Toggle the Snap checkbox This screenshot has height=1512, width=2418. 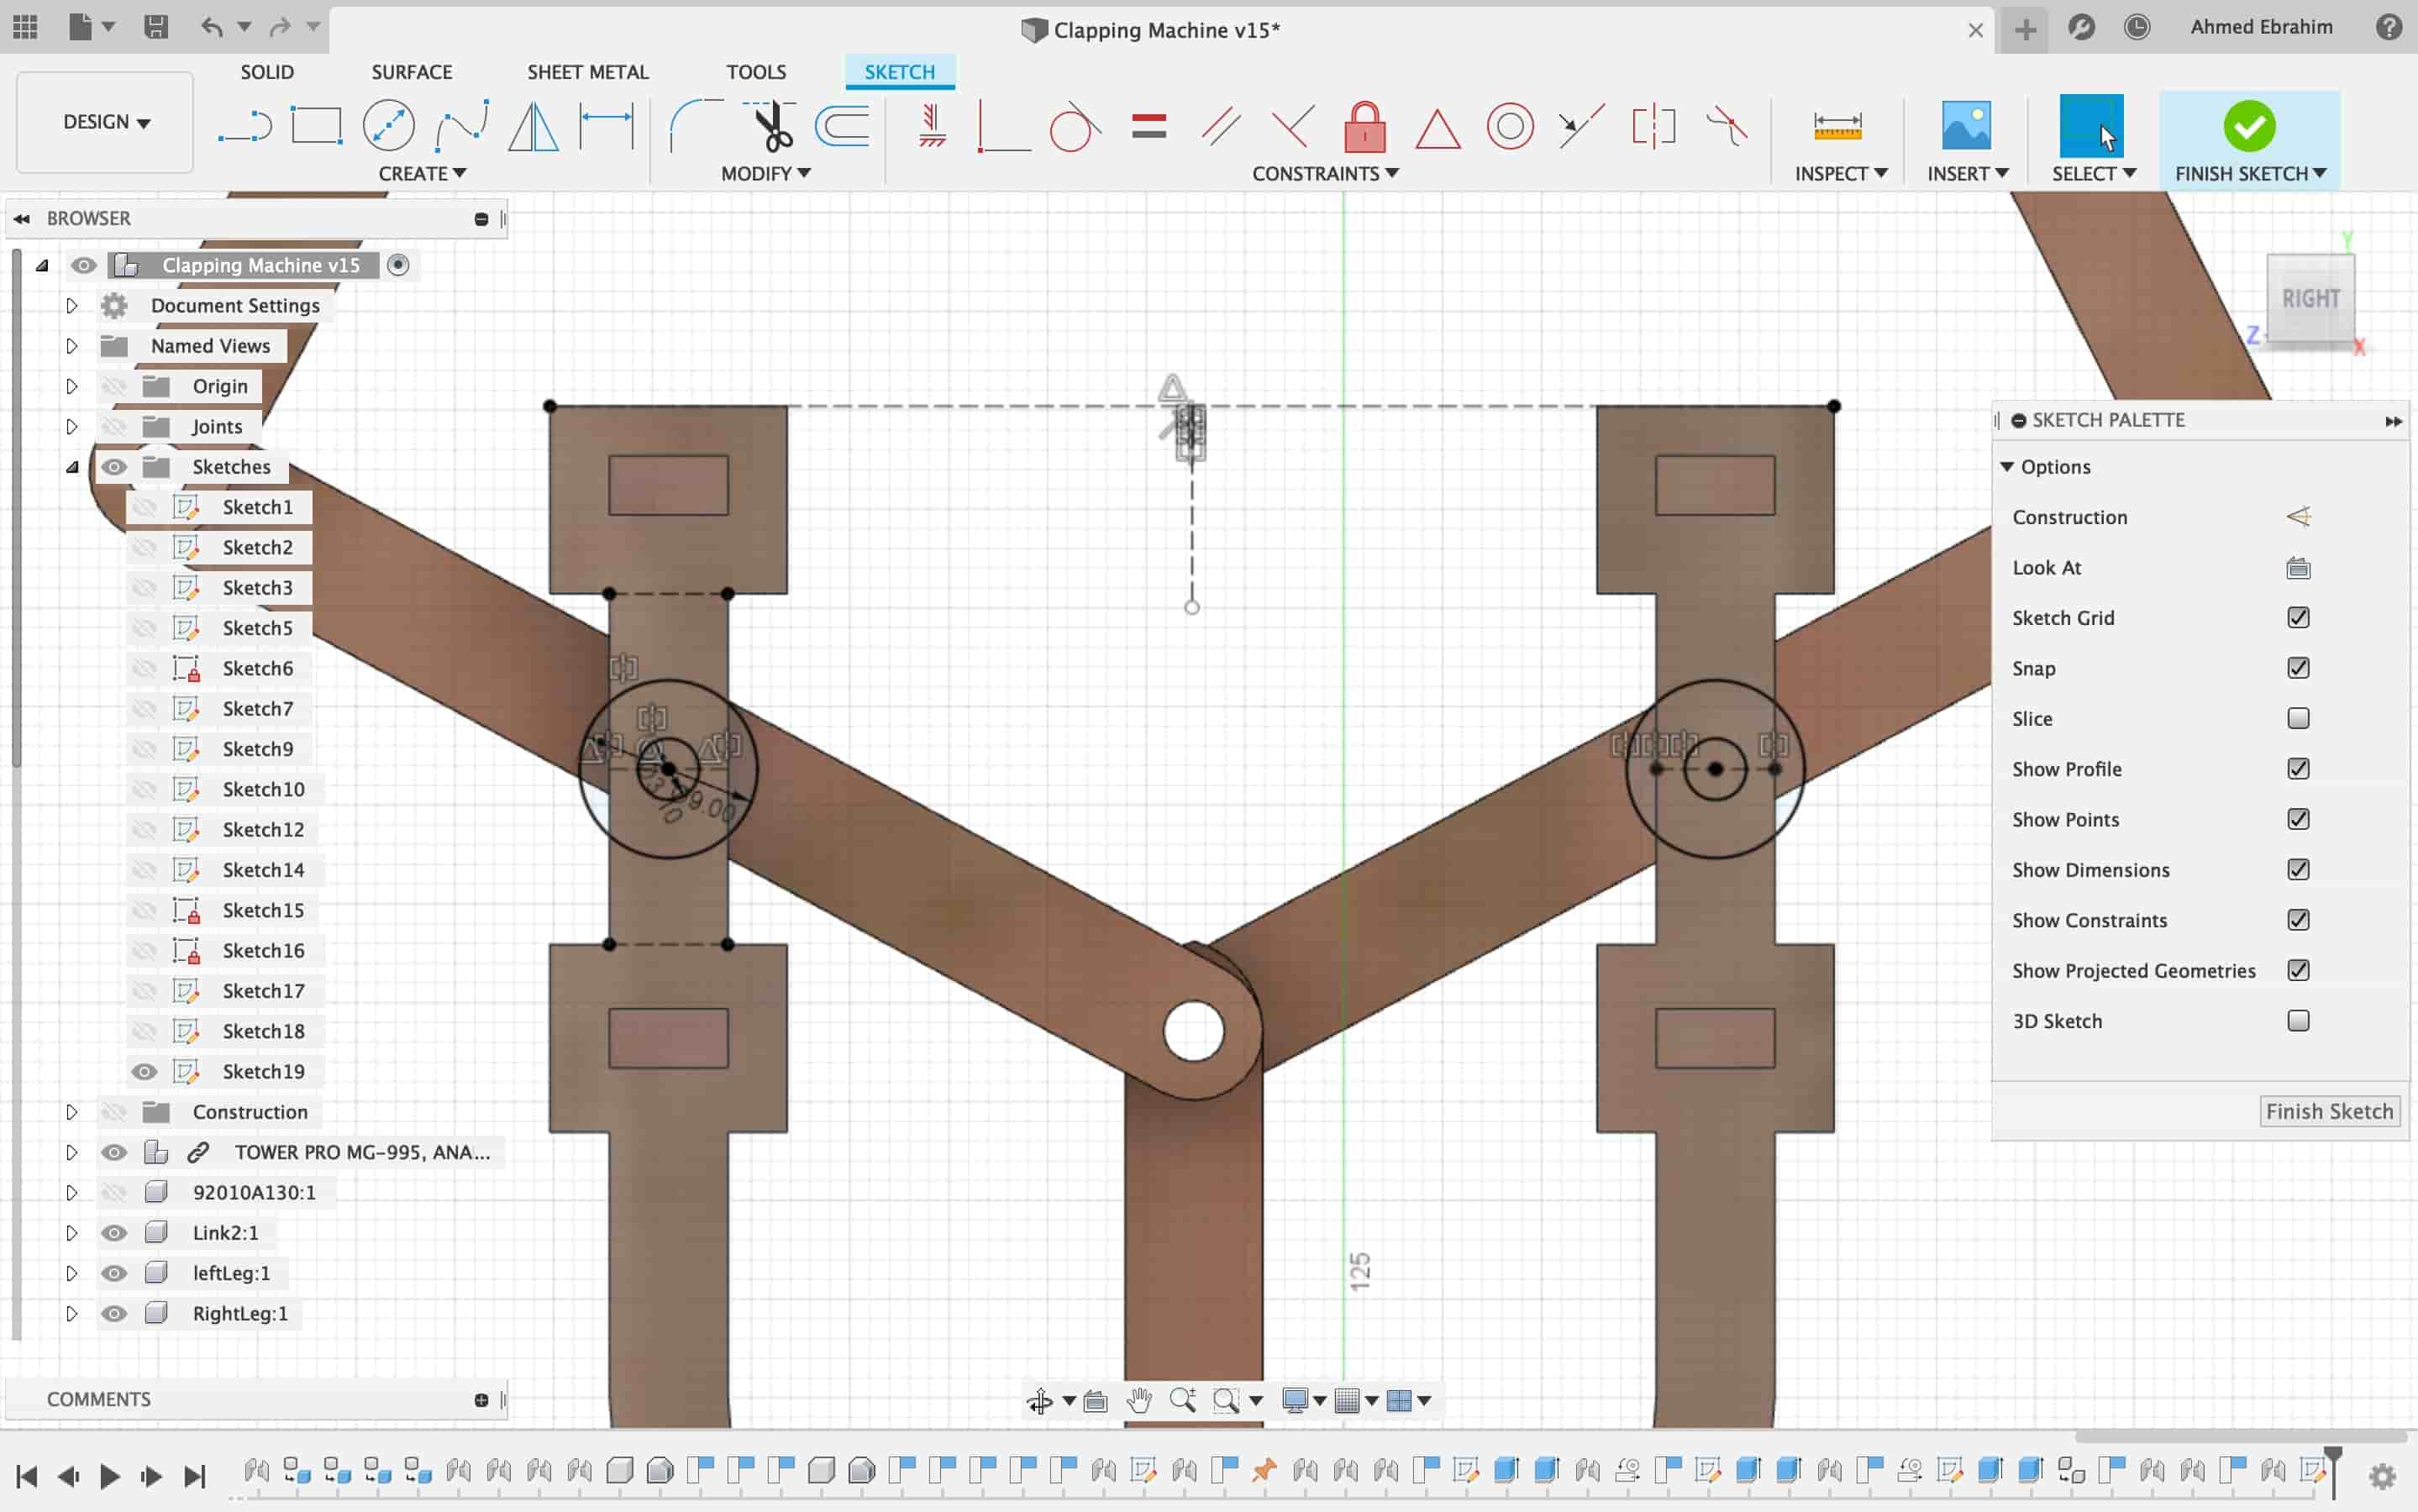point(2298,667)
